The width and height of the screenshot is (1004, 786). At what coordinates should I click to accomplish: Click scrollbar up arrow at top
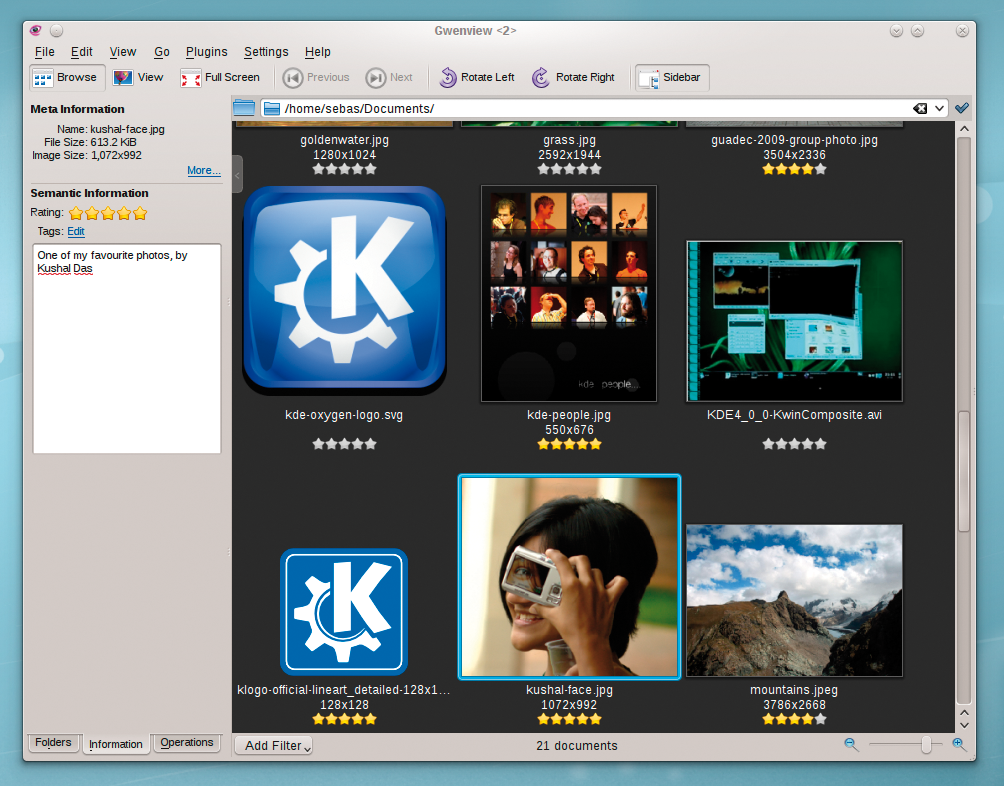[964, 129]
